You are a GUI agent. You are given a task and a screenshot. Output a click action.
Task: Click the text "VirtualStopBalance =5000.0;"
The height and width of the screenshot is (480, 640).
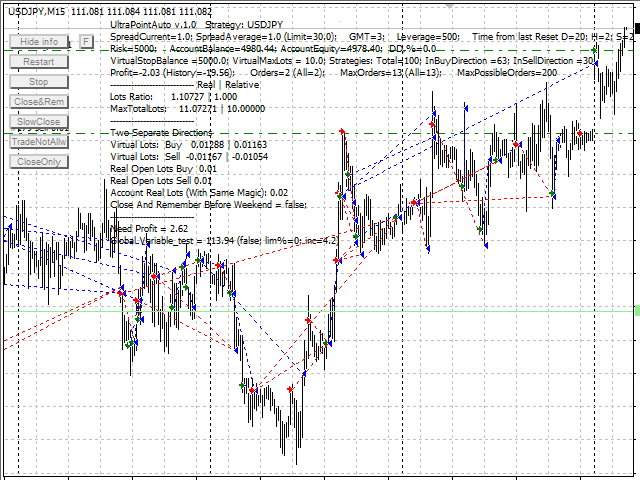click(x=171, y=61)
